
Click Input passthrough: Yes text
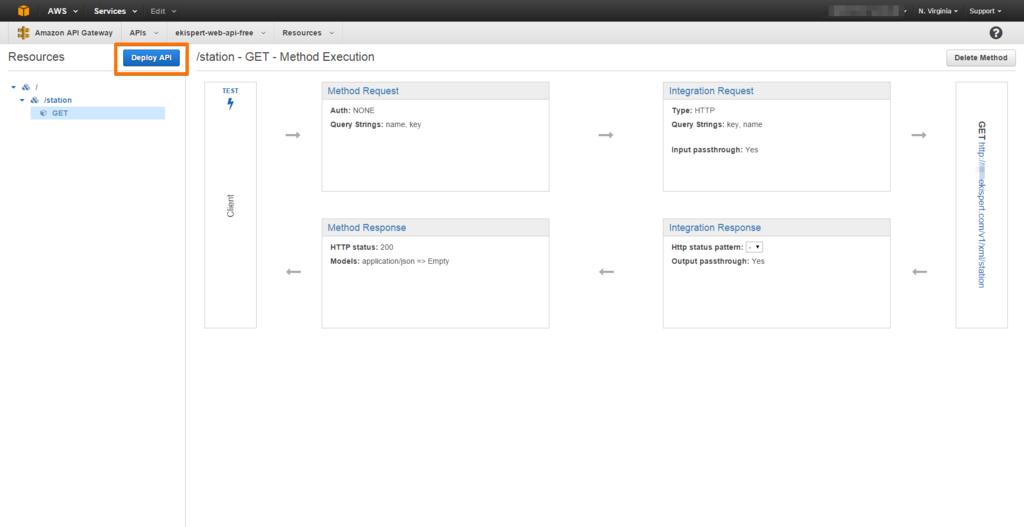[714, 150]
